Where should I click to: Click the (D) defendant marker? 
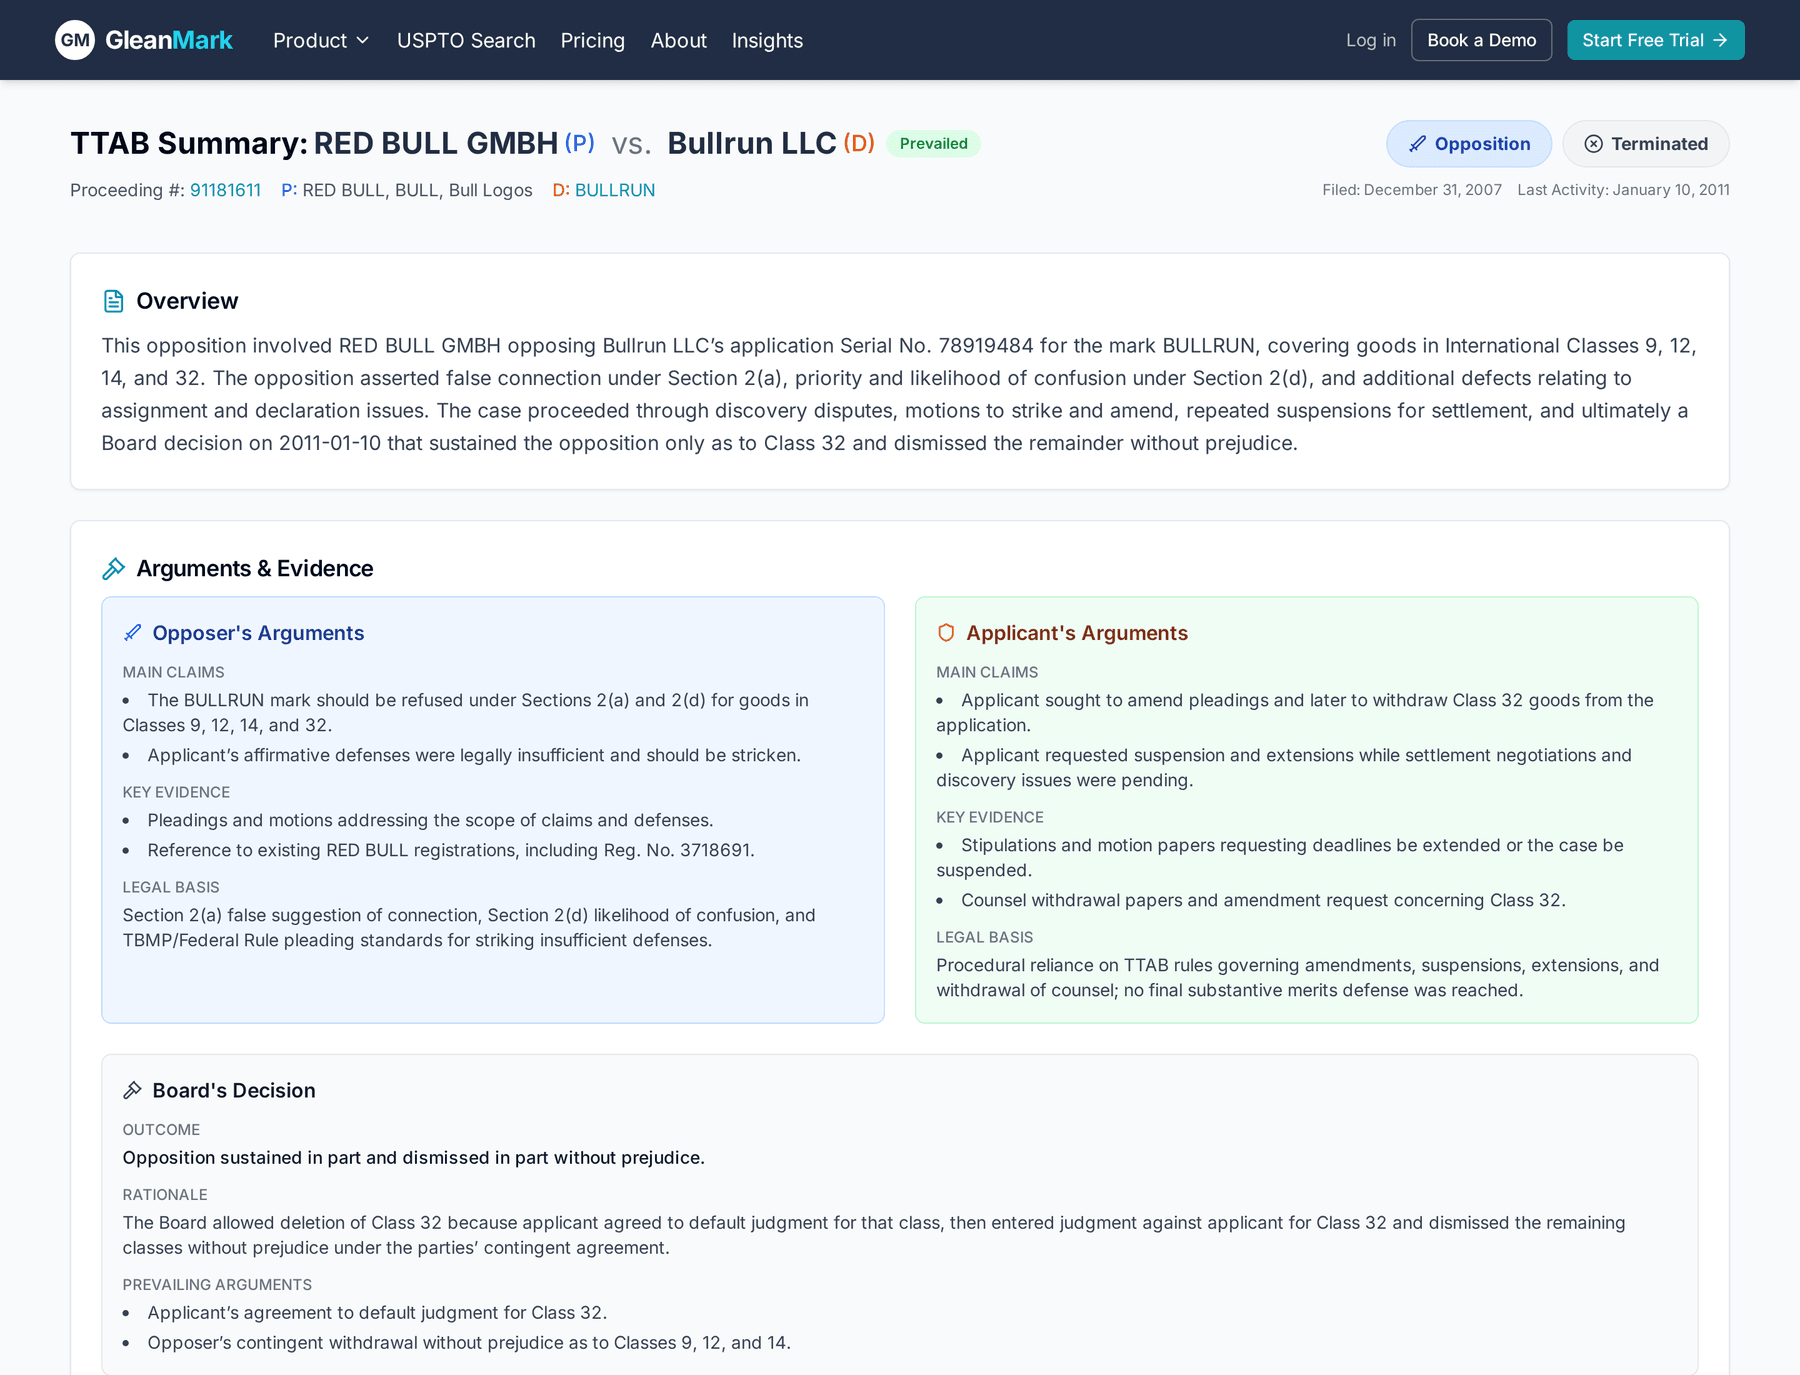[x=859, y=143]
